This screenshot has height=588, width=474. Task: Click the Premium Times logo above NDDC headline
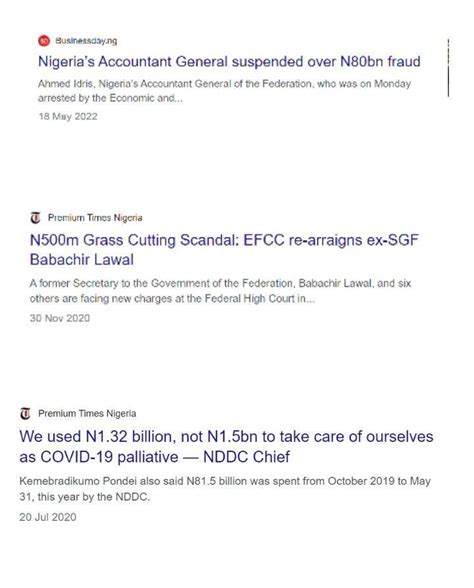(25, 413)
